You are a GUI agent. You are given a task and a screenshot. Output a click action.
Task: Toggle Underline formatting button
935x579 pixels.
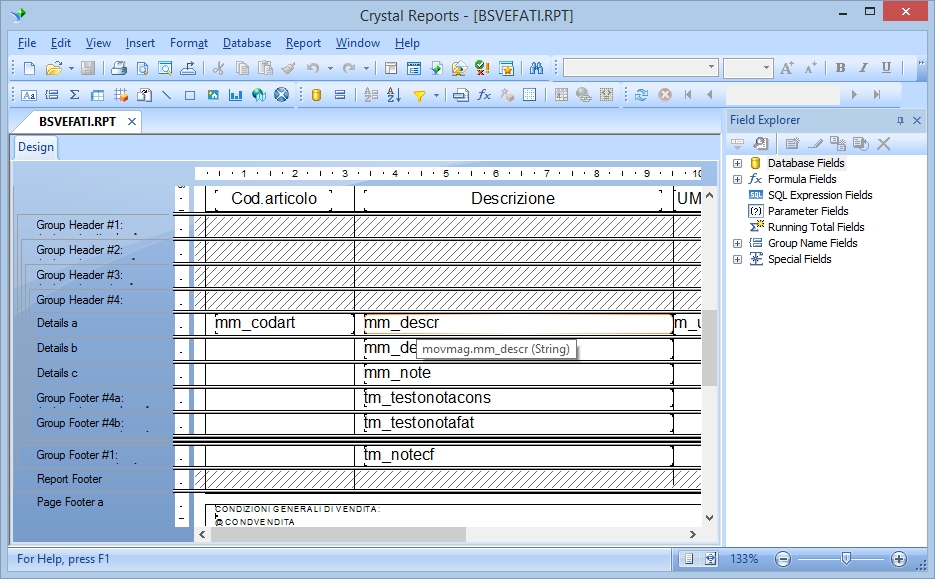886,68
